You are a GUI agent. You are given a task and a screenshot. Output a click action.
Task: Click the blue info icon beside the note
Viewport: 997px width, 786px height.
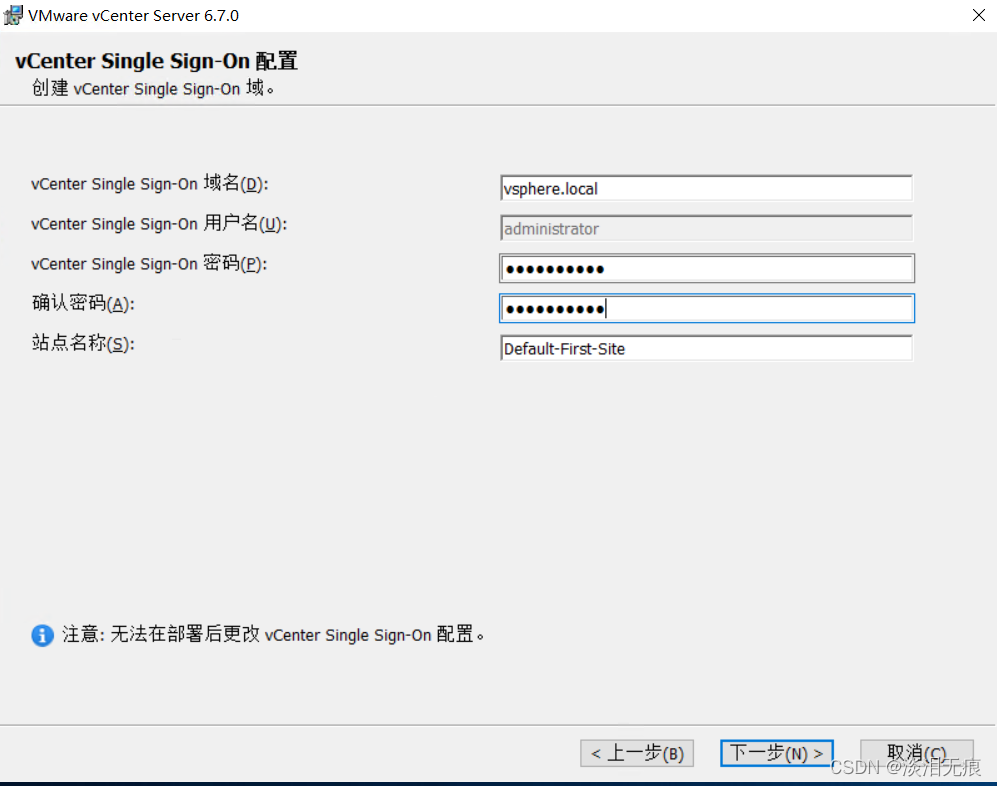click(x=43, y=635)
